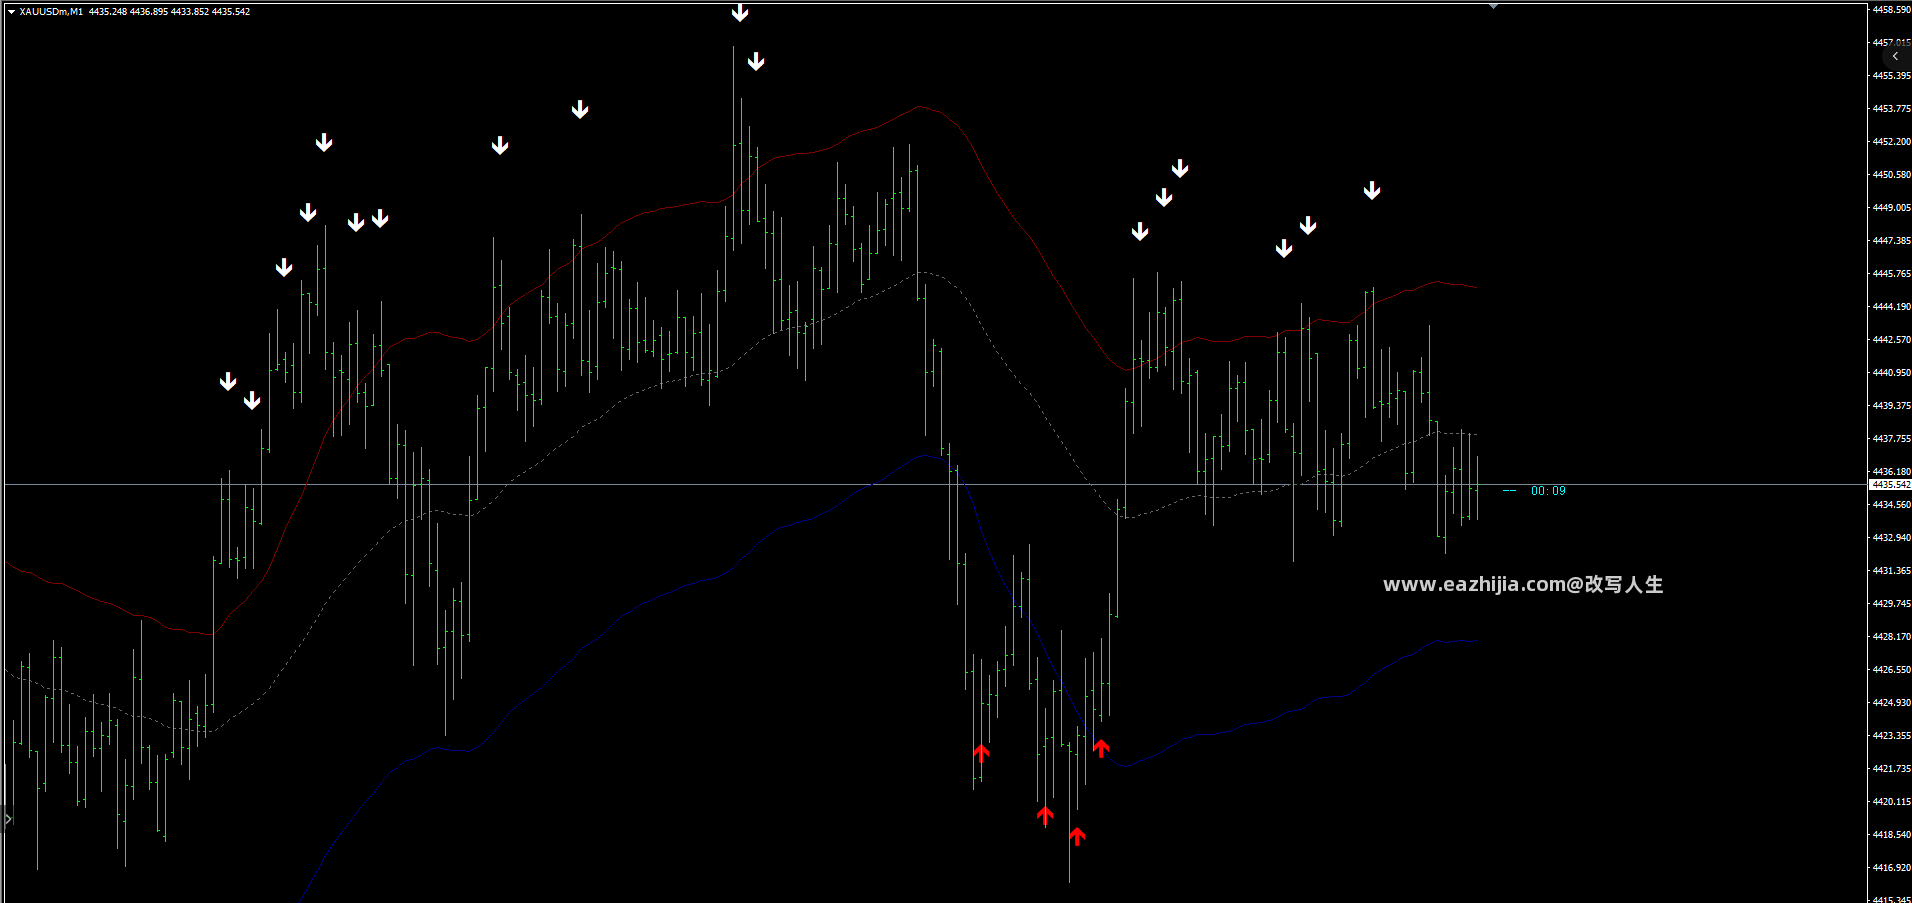The width and height of the screenshot is (1912, 903).
Task: Click the highlighted current price label 4435.542 on the scale
Action: tap(1890, 485)
